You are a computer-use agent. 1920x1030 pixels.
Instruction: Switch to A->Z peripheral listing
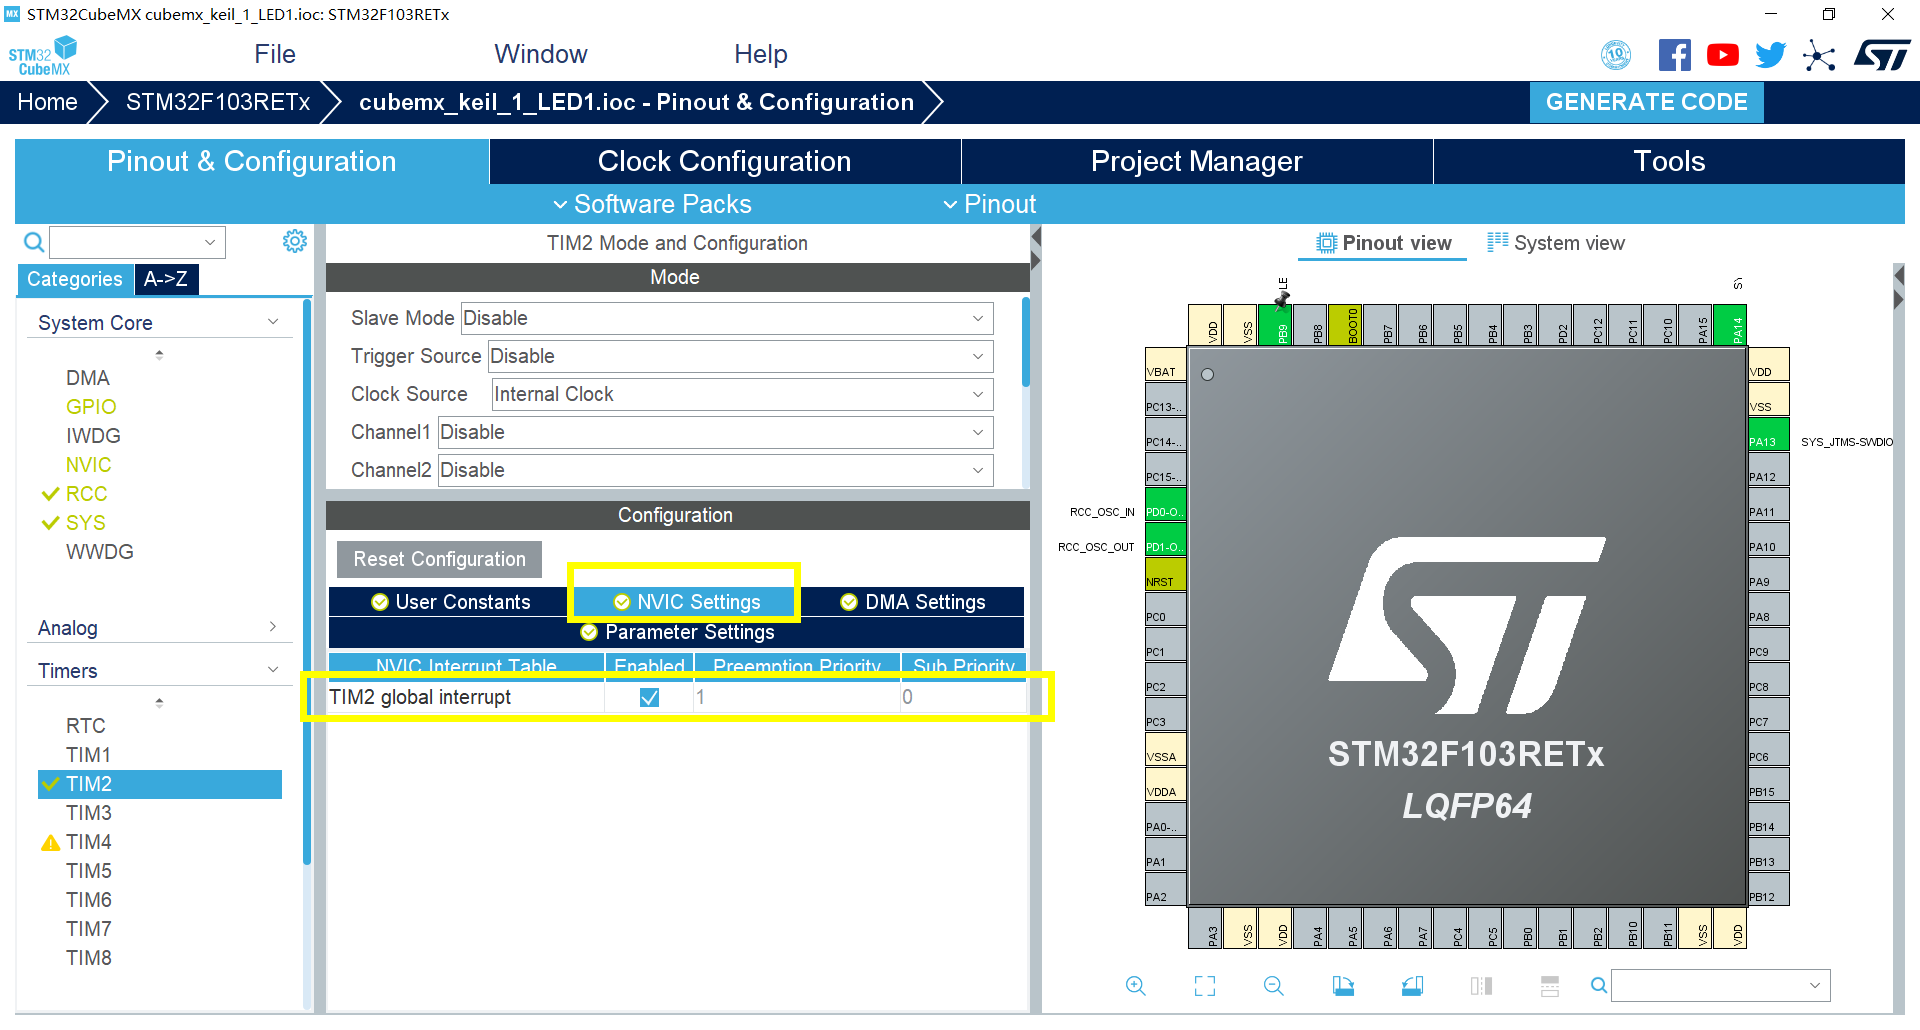166,279
